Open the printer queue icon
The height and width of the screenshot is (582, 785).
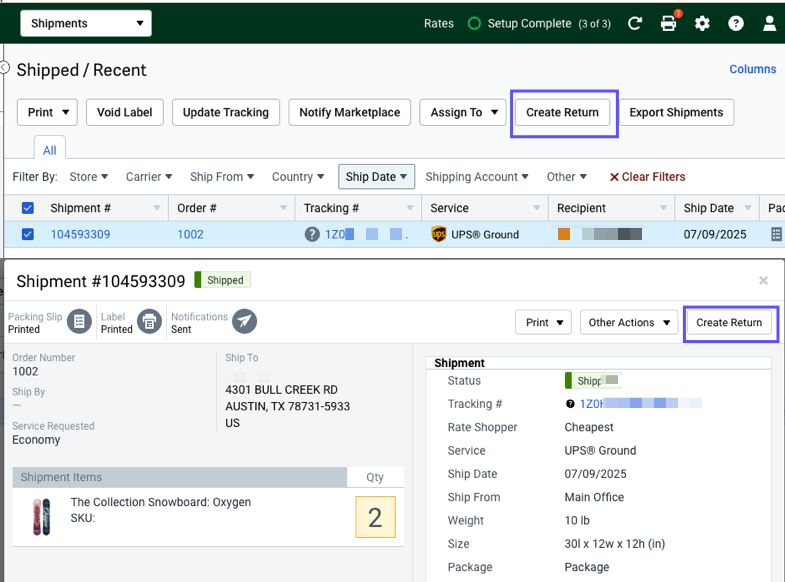coord(669,23)
